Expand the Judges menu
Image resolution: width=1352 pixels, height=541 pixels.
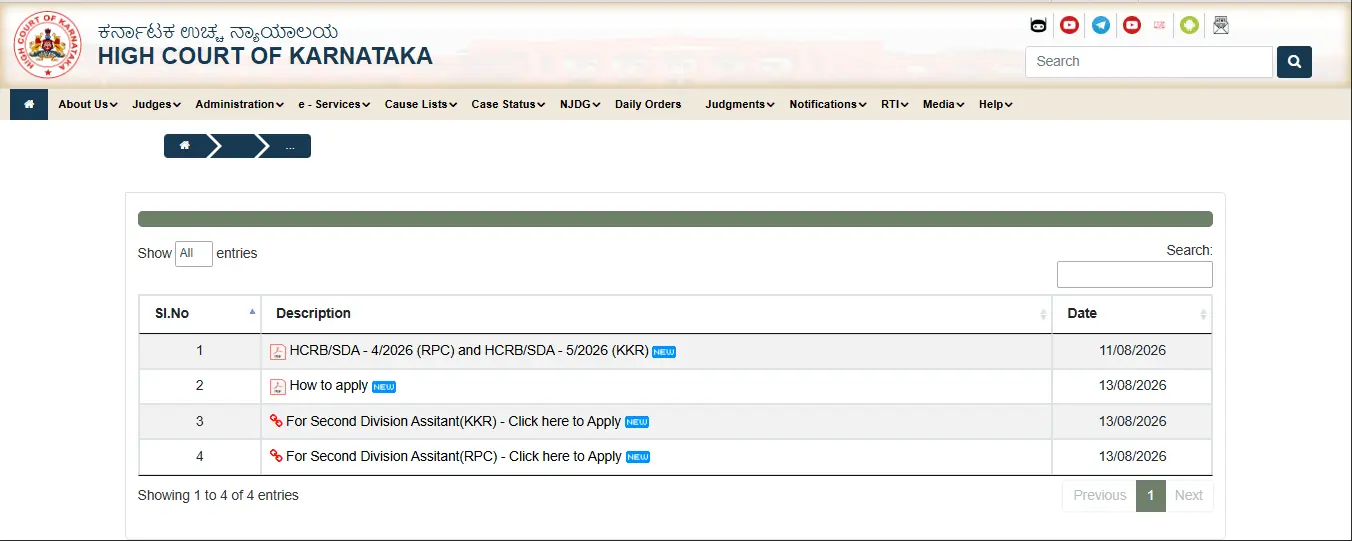click(x=156, y=104)
